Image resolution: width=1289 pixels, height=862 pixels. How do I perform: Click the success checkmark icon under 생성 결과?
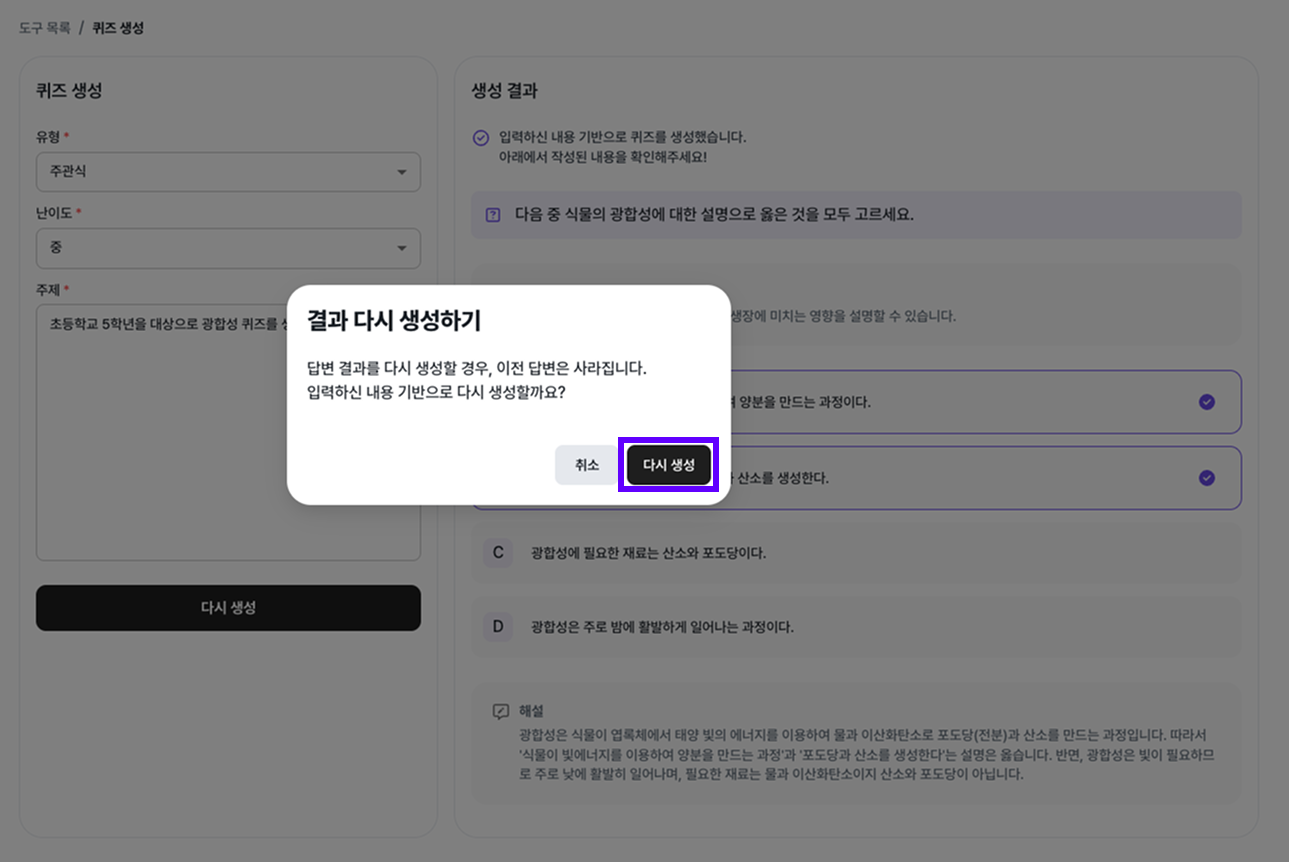[x=479, y=139]
